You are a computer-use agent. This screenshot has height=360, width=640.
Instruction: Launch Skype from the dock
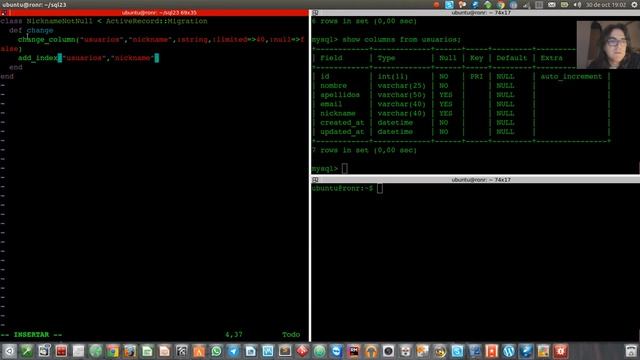click(x=457, y=351)
